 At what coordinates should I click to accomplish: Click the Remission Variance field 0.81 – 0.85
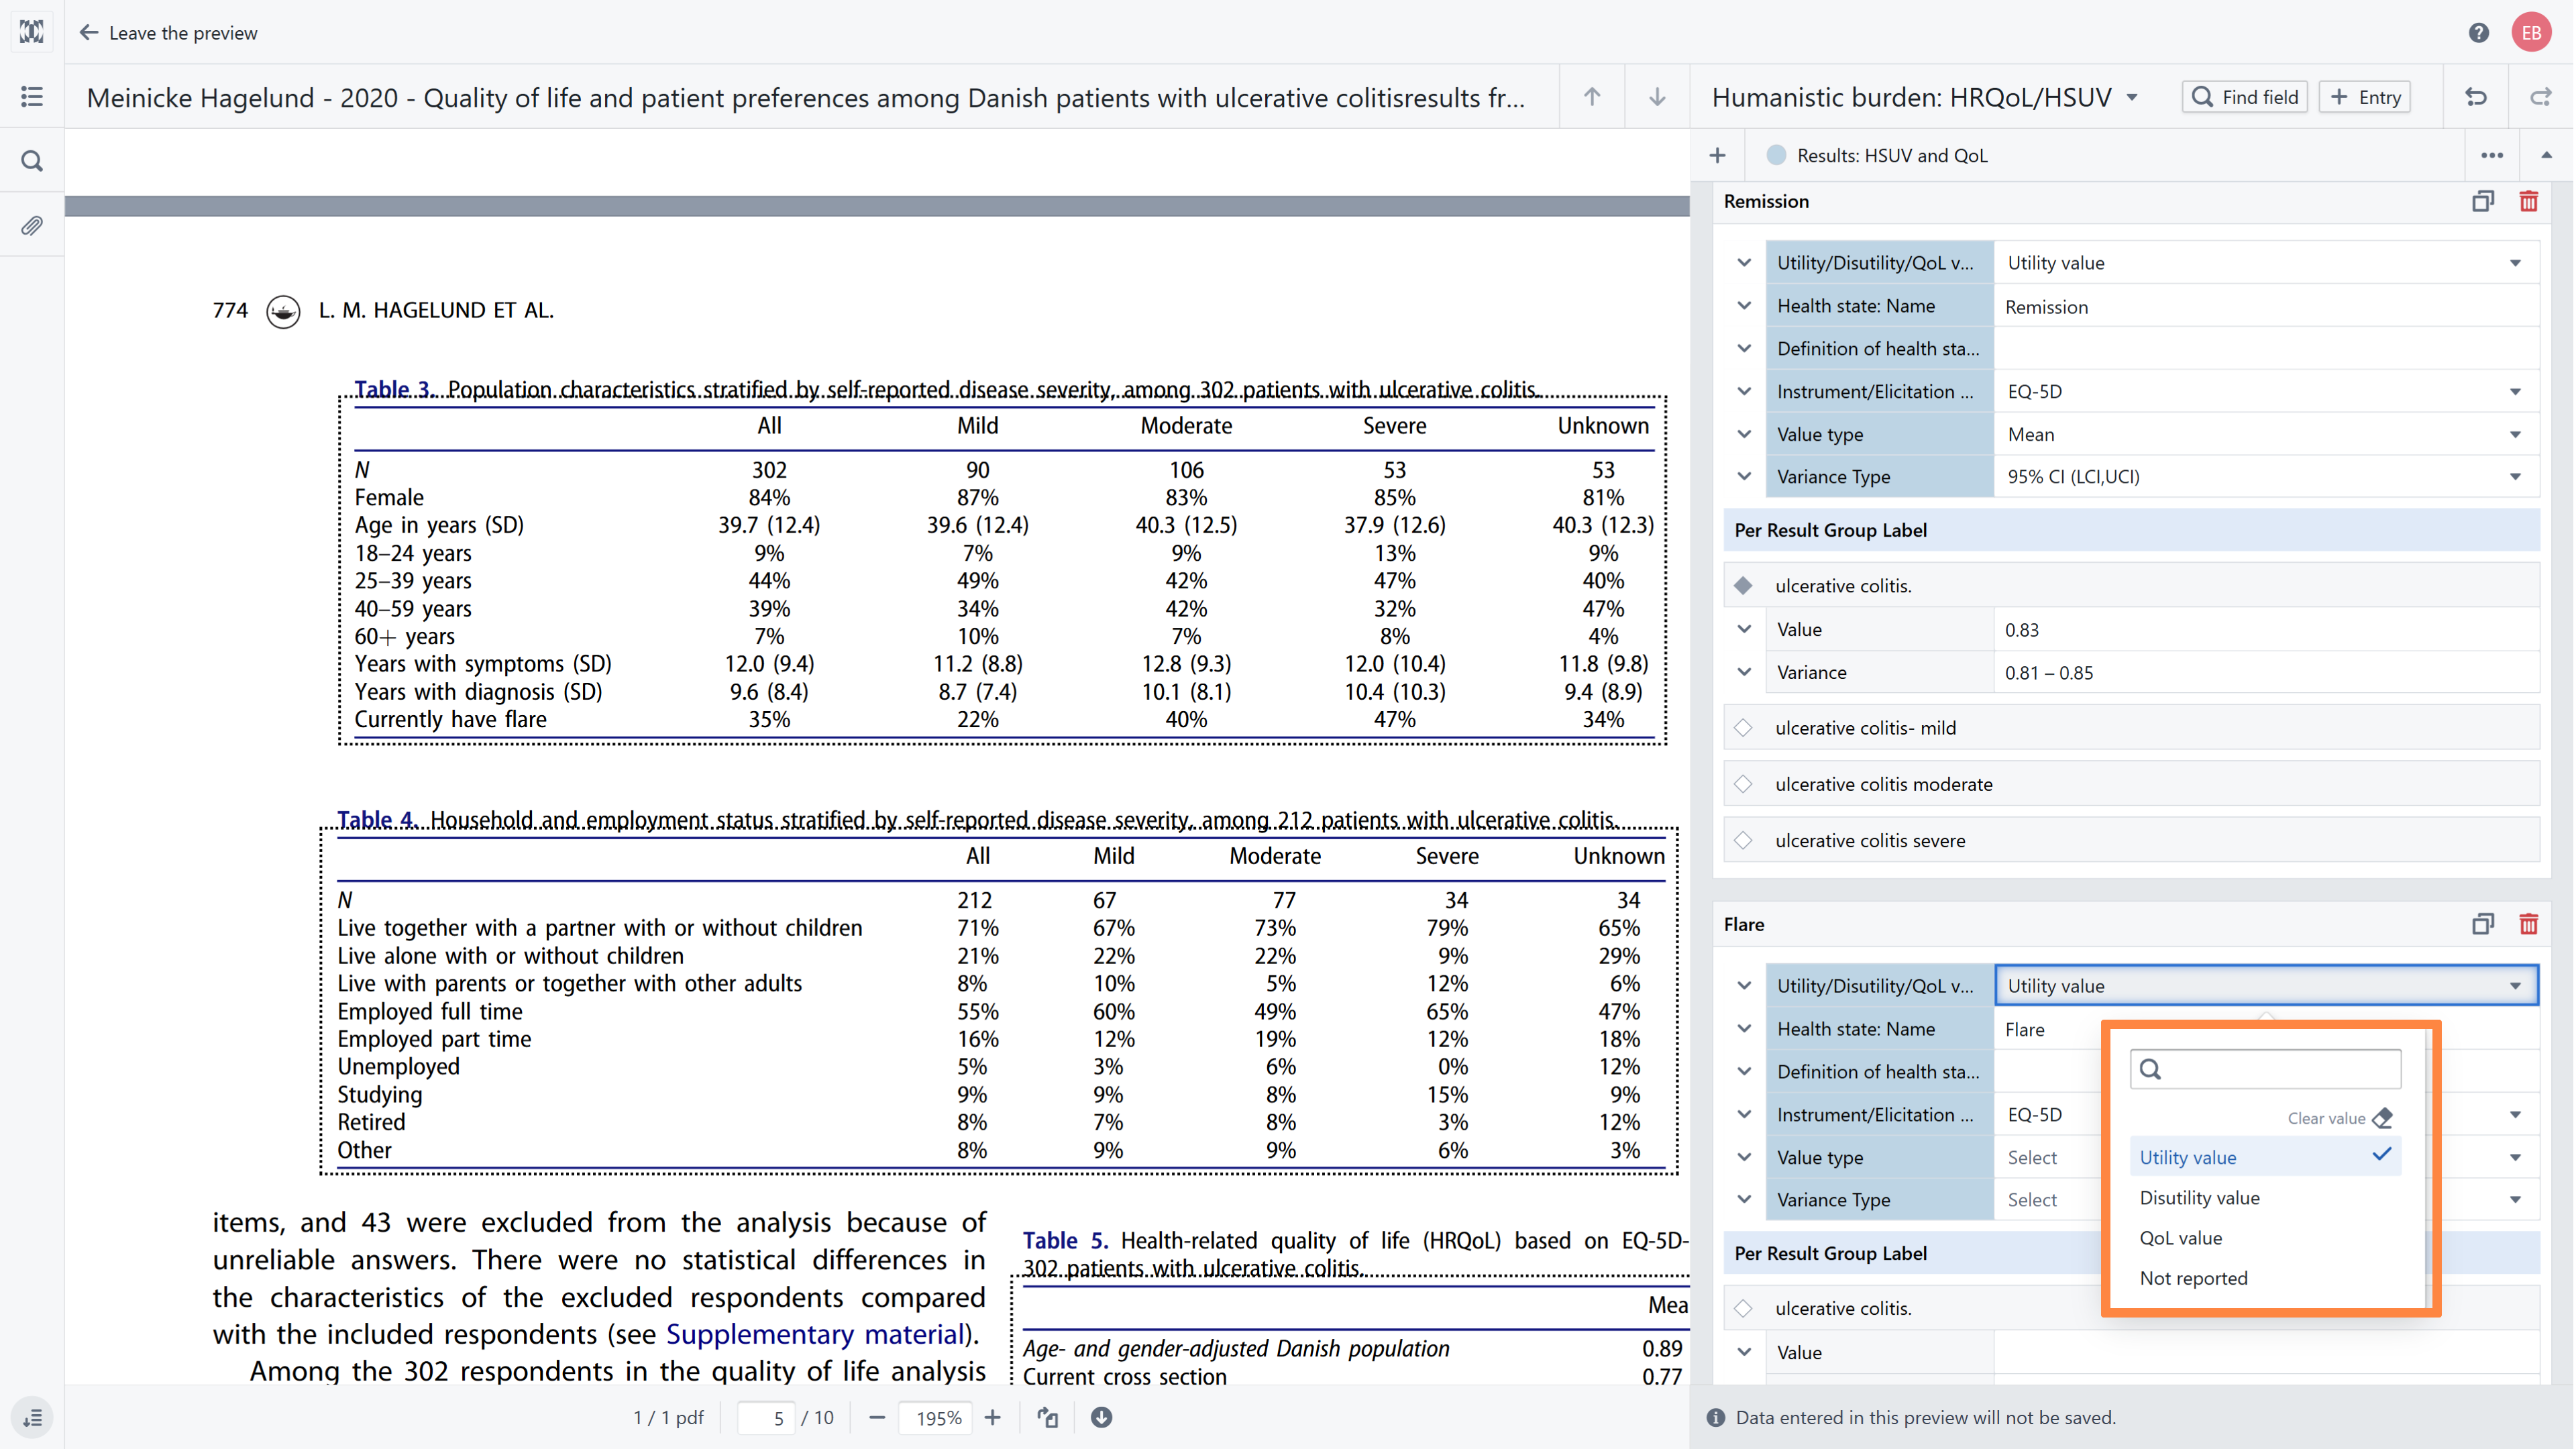2266,673
